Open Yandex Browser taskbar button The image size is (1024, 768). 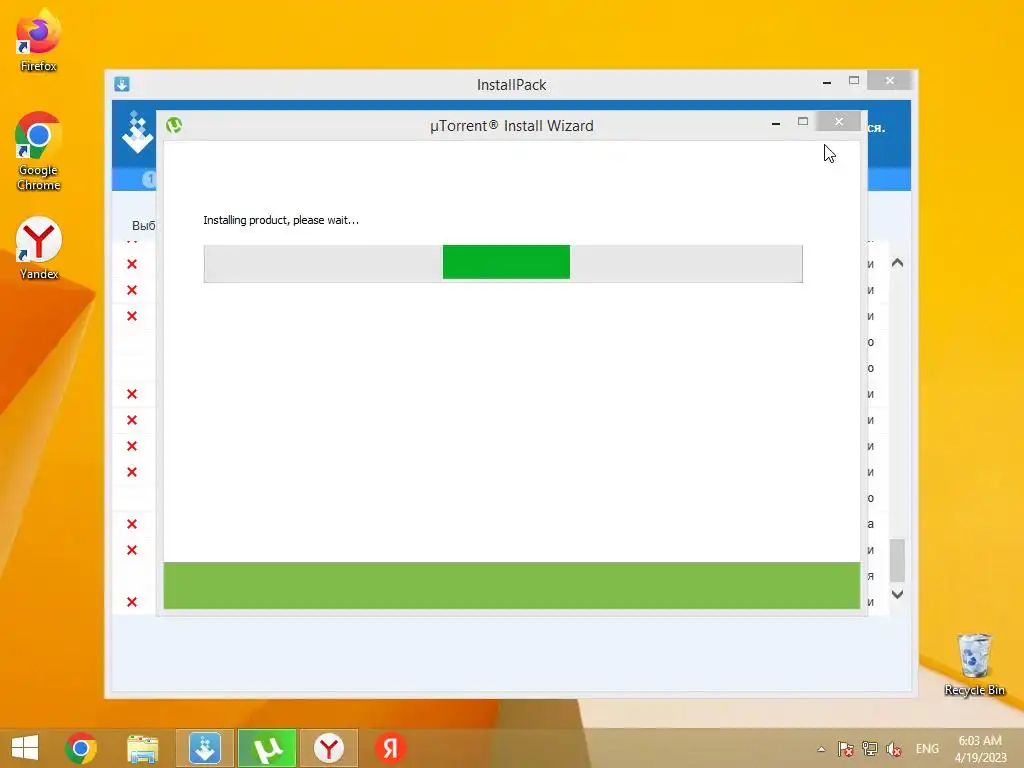coord(328,748)
